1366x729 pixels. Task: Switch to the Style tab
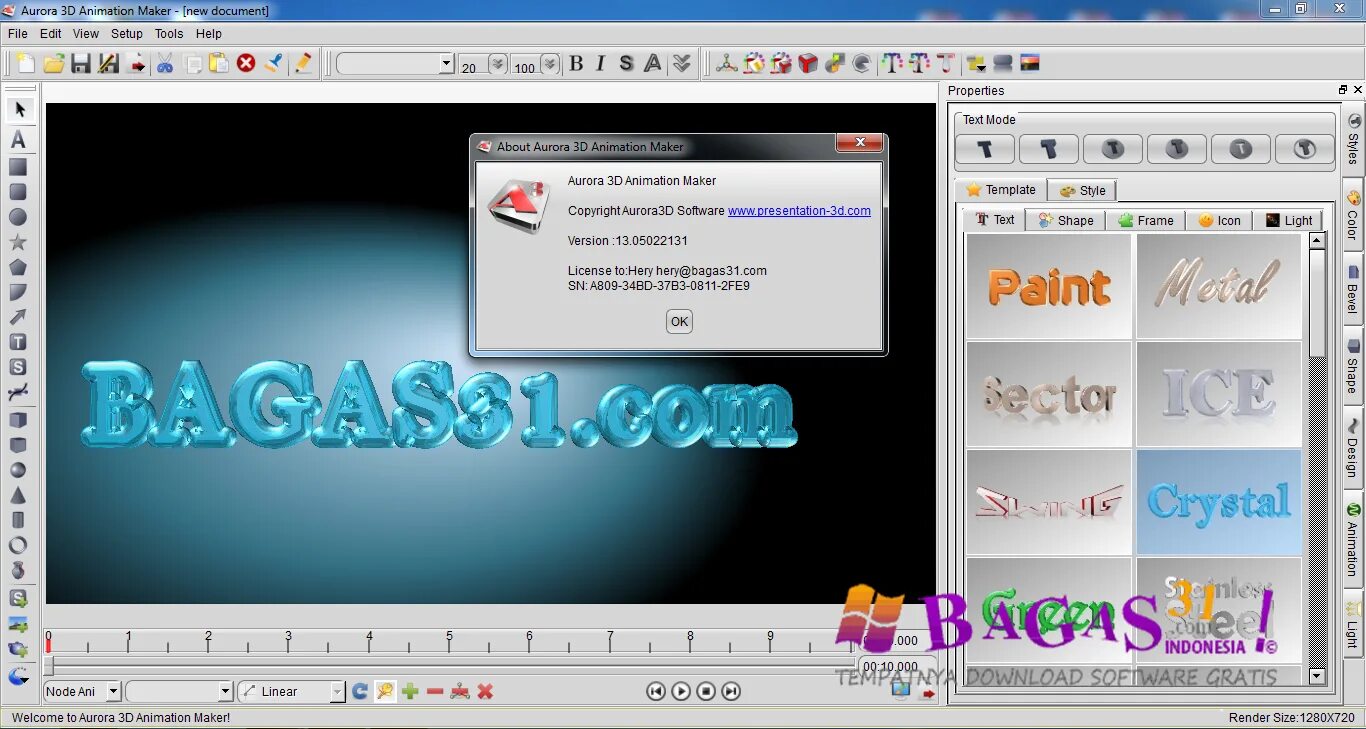pos(1082,190)
